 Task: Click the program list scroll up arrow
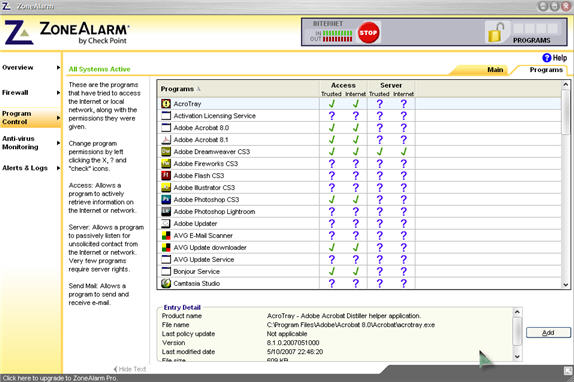tap(566, 85)
